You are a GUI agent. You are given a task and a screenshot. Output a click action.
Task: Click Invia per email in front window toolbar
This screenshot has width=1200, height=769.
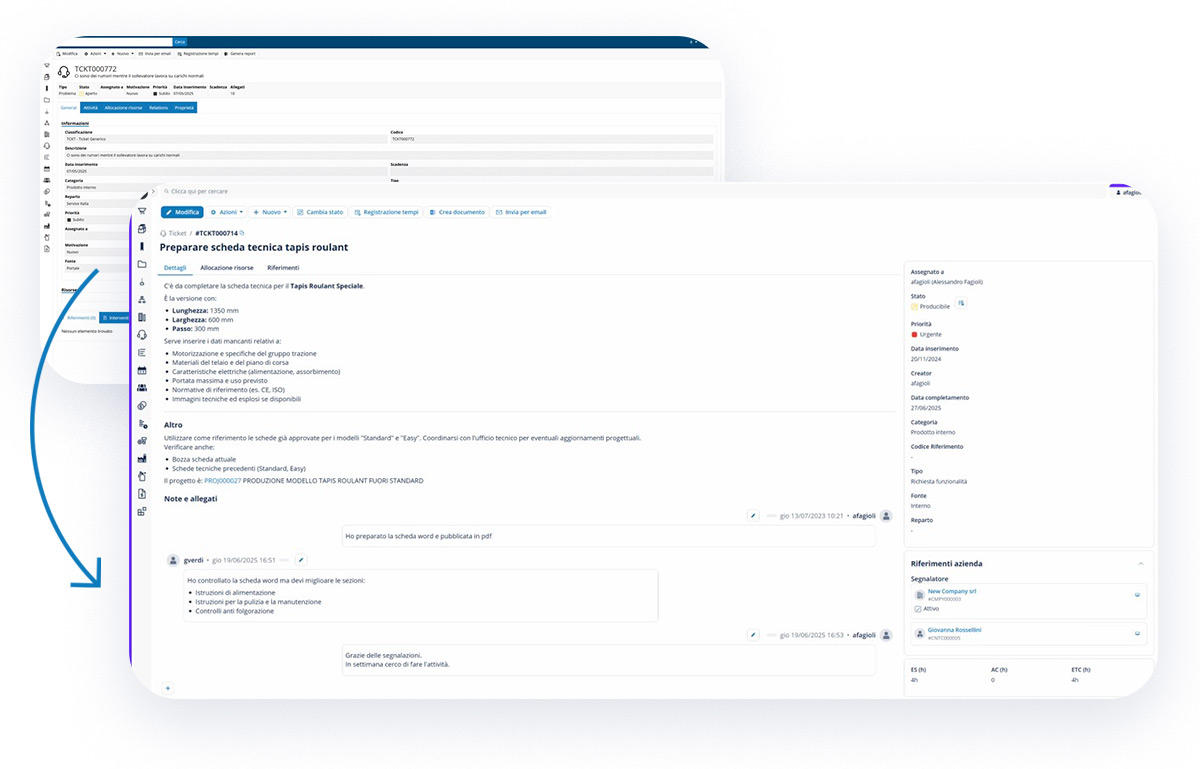[521, 212]
